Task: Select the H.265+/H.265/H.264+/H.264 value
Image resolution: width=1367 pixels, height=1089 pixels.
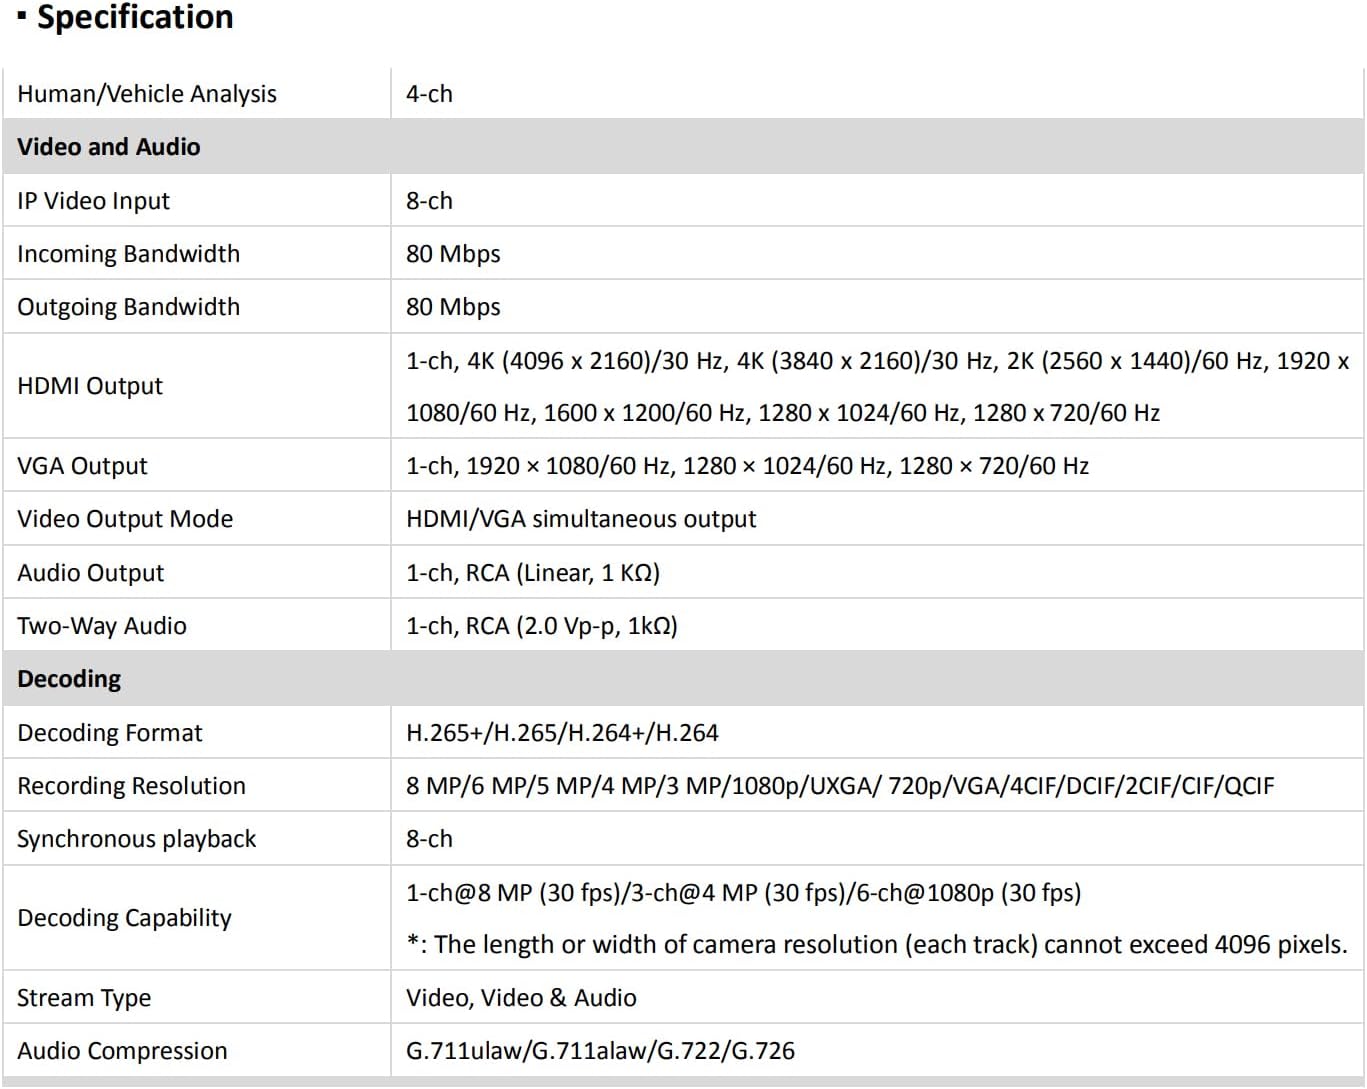Action: [562, 733]
